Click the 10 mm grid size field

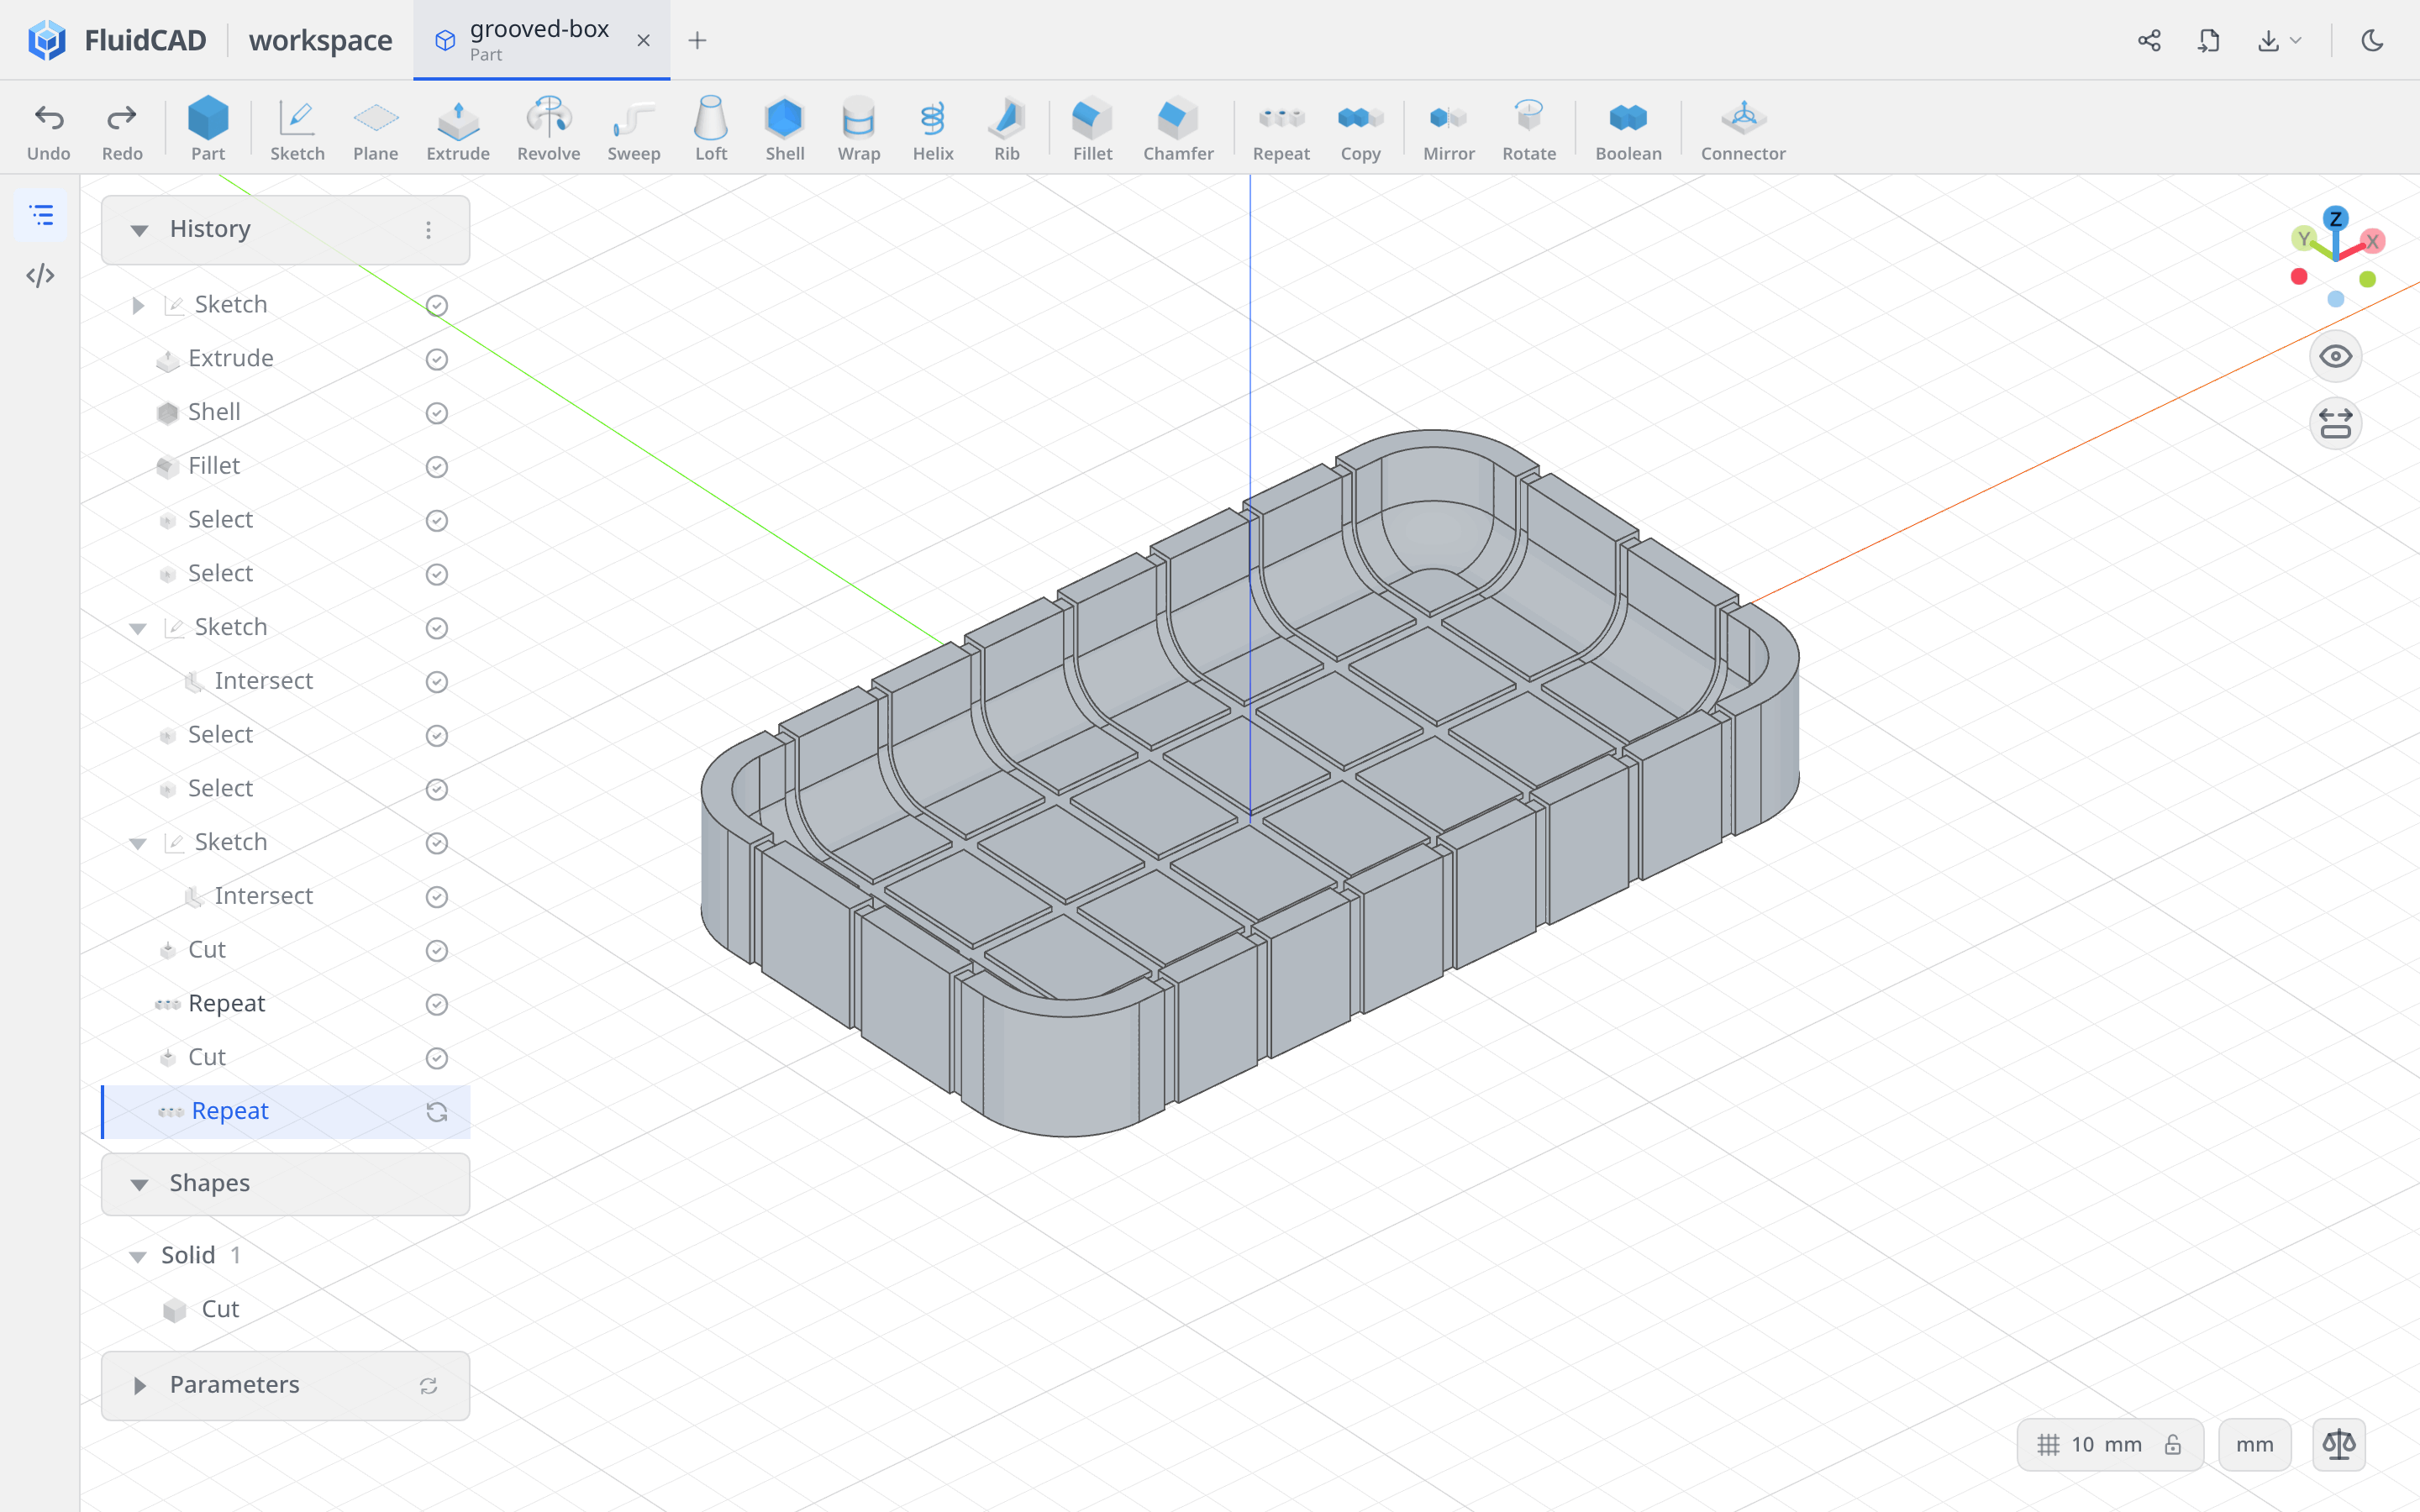[2106, 1444]
